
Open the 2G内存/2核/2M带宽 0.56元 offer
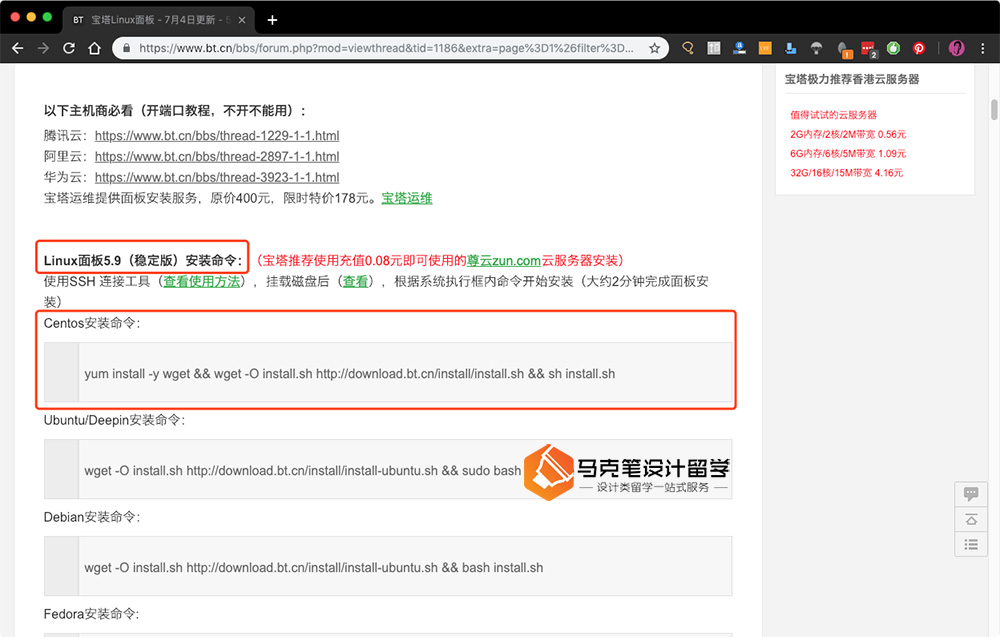848,134
